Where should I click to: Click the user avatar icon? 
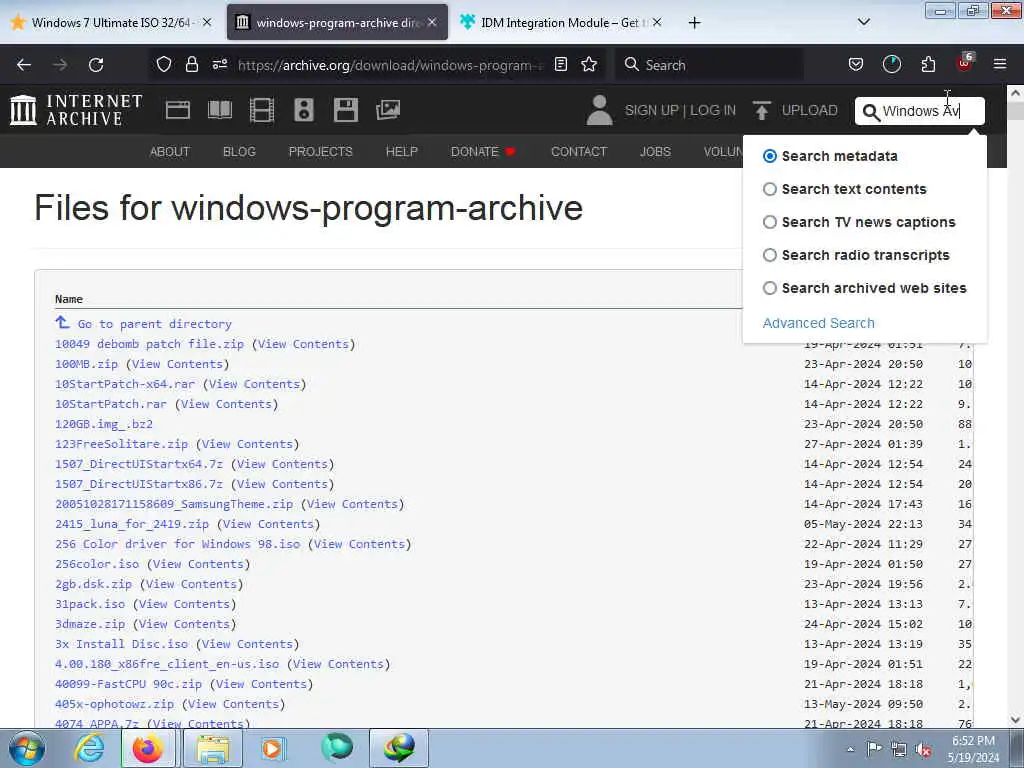point(600,110)
